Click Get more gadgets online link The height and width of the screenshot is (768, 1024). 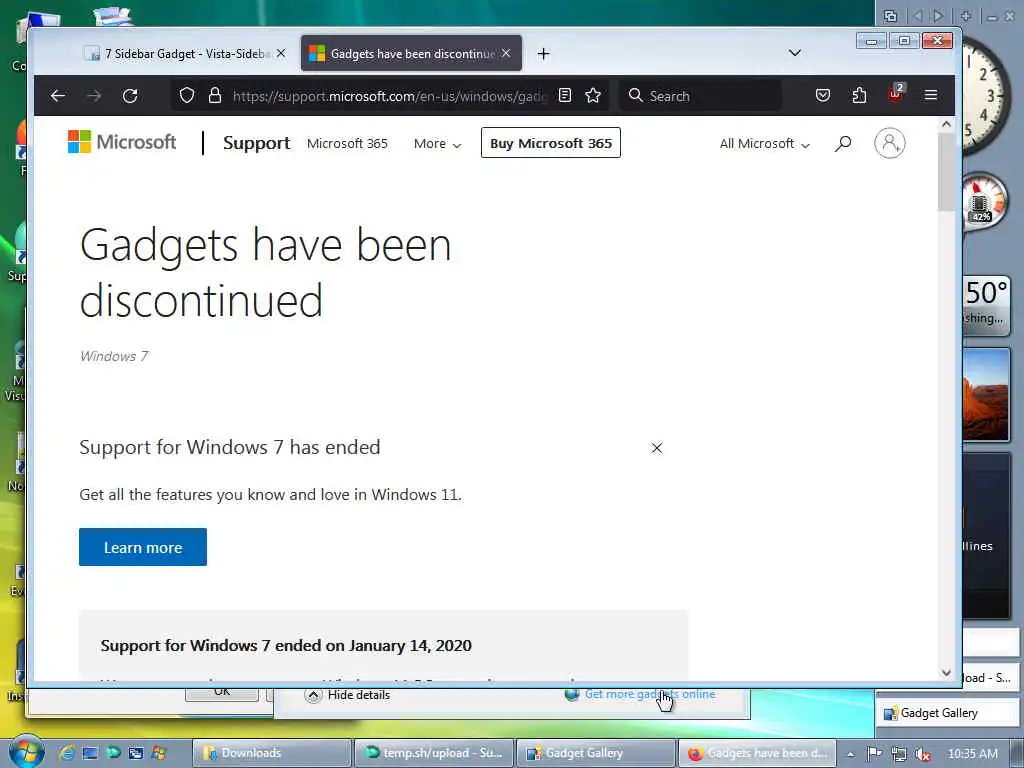coord(650,694)
